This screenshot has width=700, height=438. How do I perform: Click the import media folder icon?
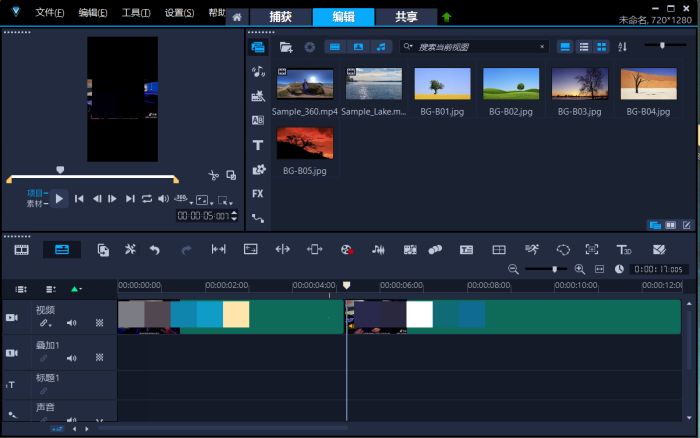(x=286, y=47)
